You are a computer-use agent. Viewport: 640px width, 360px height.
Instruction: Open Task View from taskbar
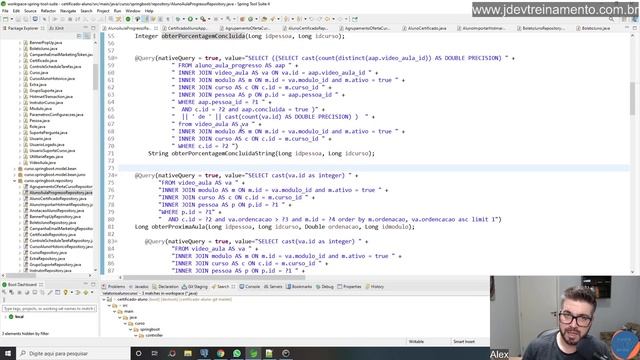[155, 353]
